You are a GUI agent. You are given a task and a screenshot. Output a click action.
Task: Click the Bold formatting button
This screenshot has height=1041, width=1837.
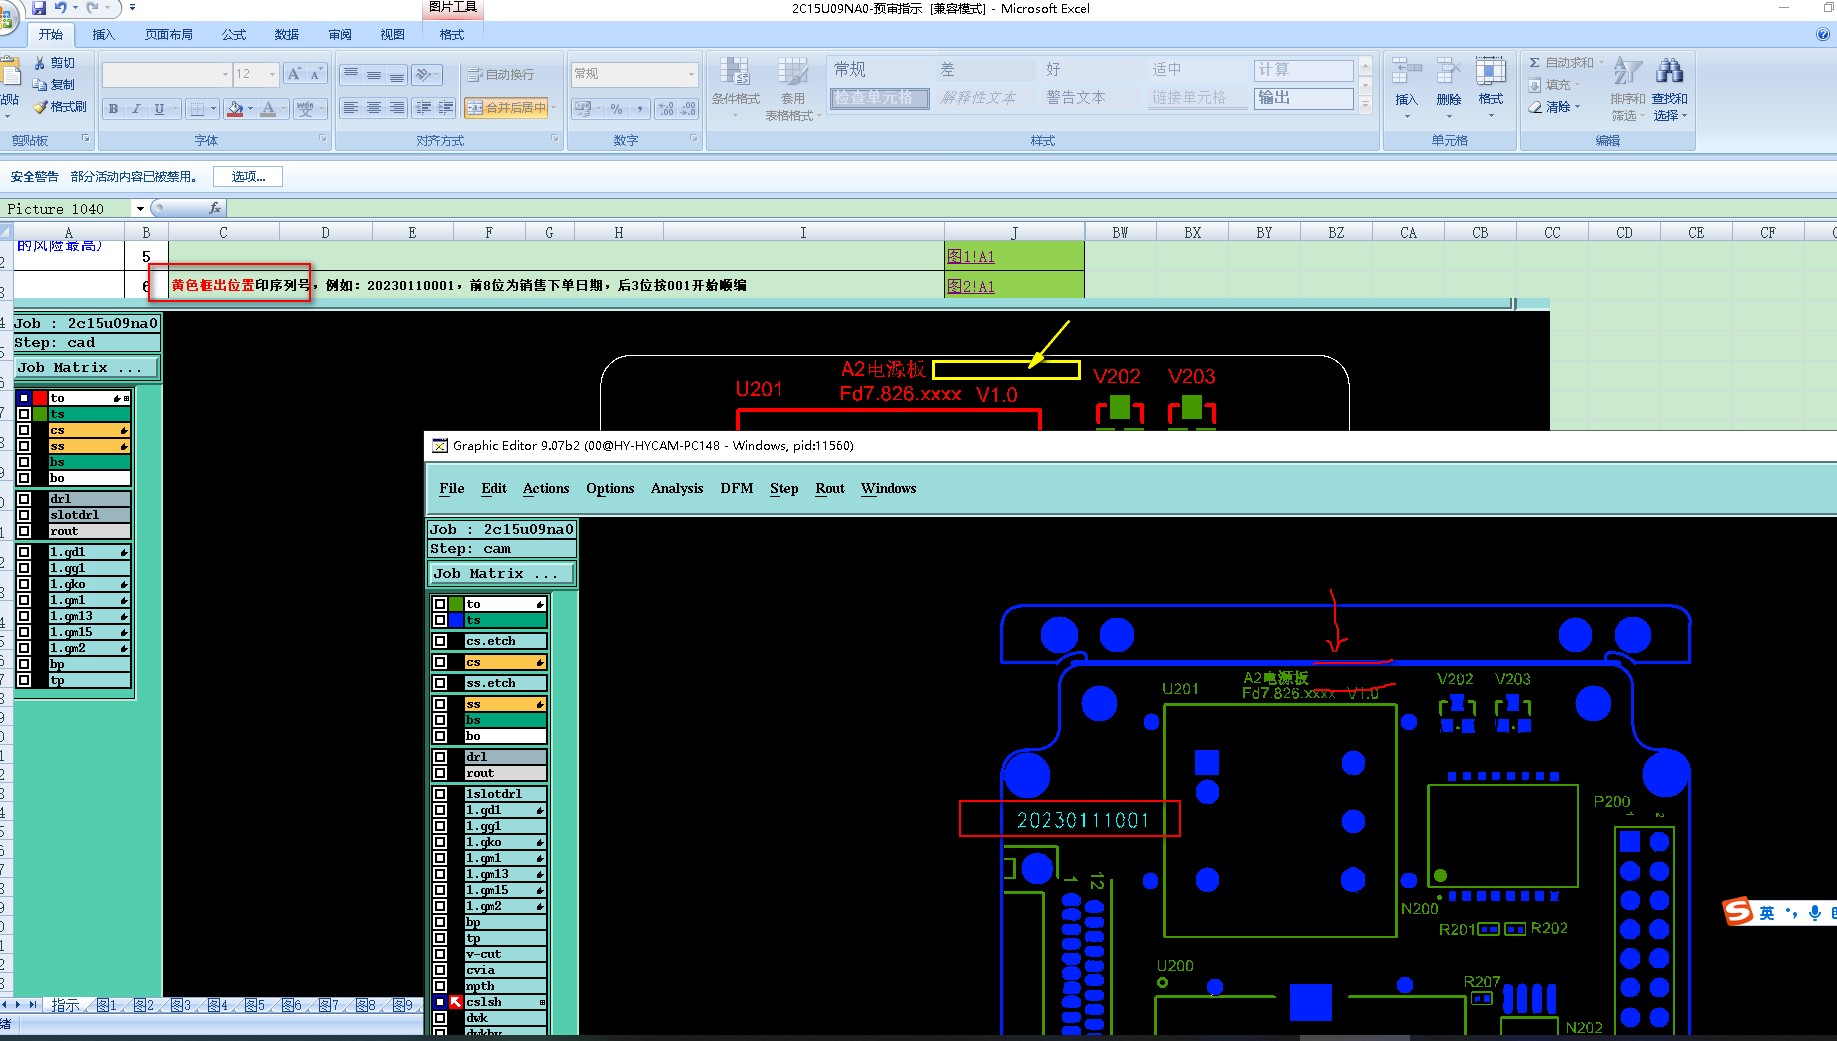click(113, 109)
